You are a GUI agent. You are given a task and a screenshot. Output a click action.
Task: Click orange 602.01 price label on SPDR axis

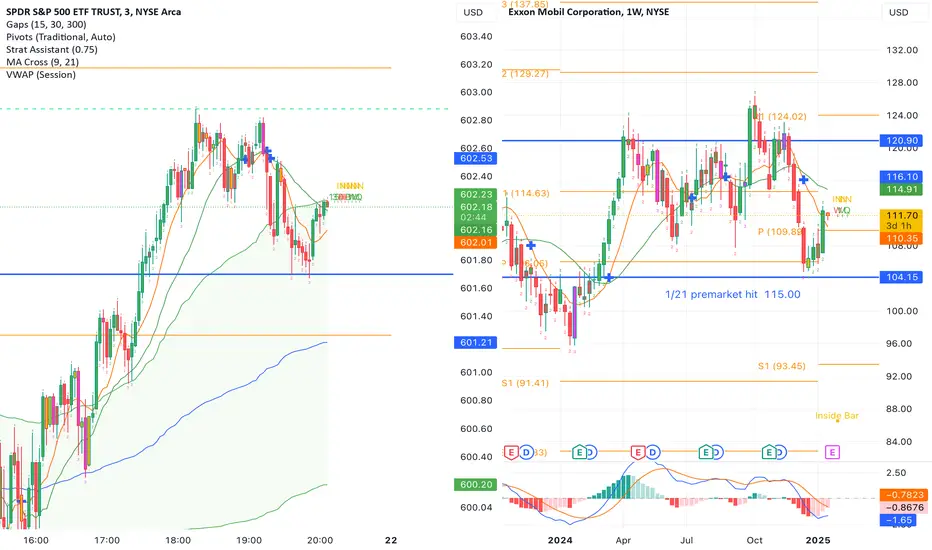tap(476, 242)
